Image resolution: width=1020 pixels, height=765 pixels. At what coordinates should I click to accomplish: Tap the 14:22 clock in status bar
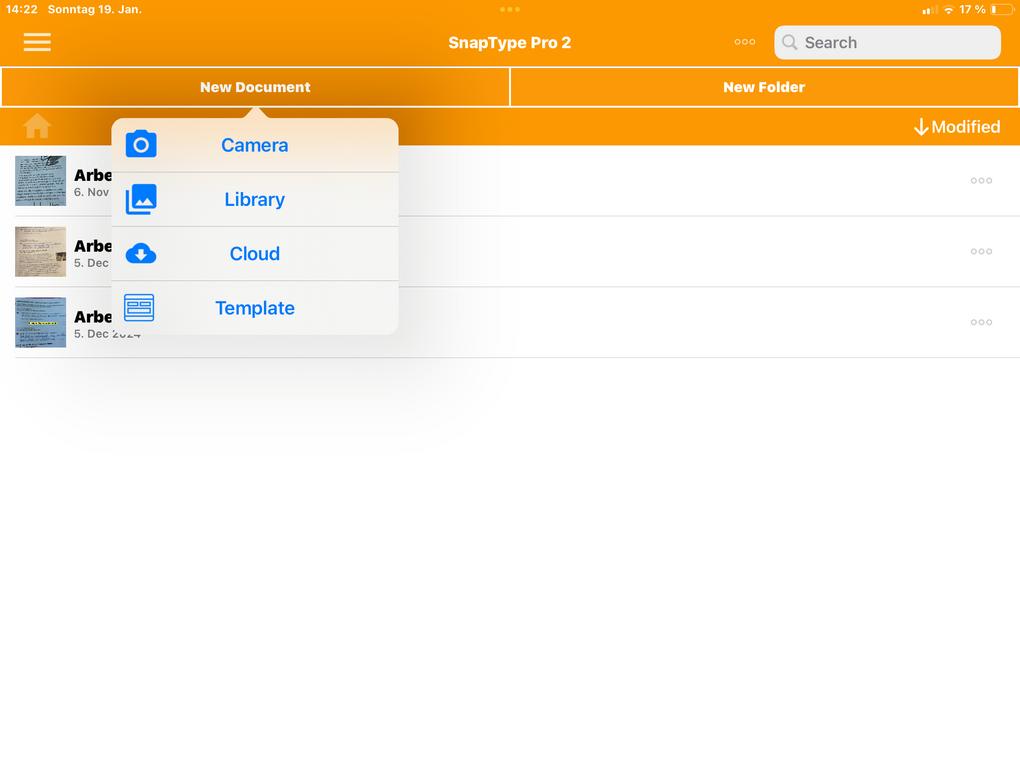(x=21, y=10)
